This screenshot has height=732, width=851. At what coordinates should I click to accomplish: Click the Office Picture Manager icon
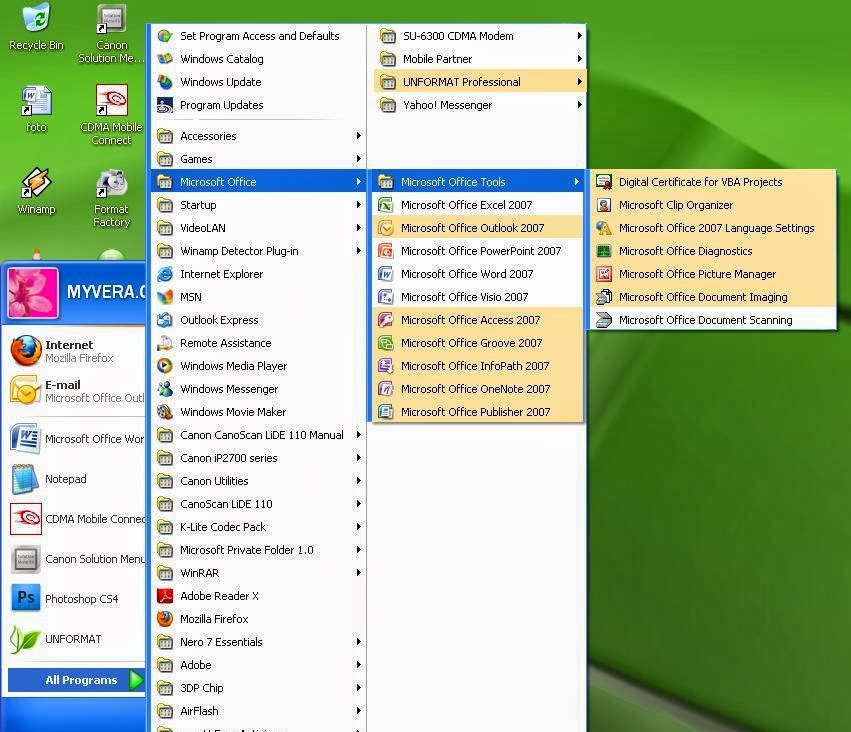[604, 274]
